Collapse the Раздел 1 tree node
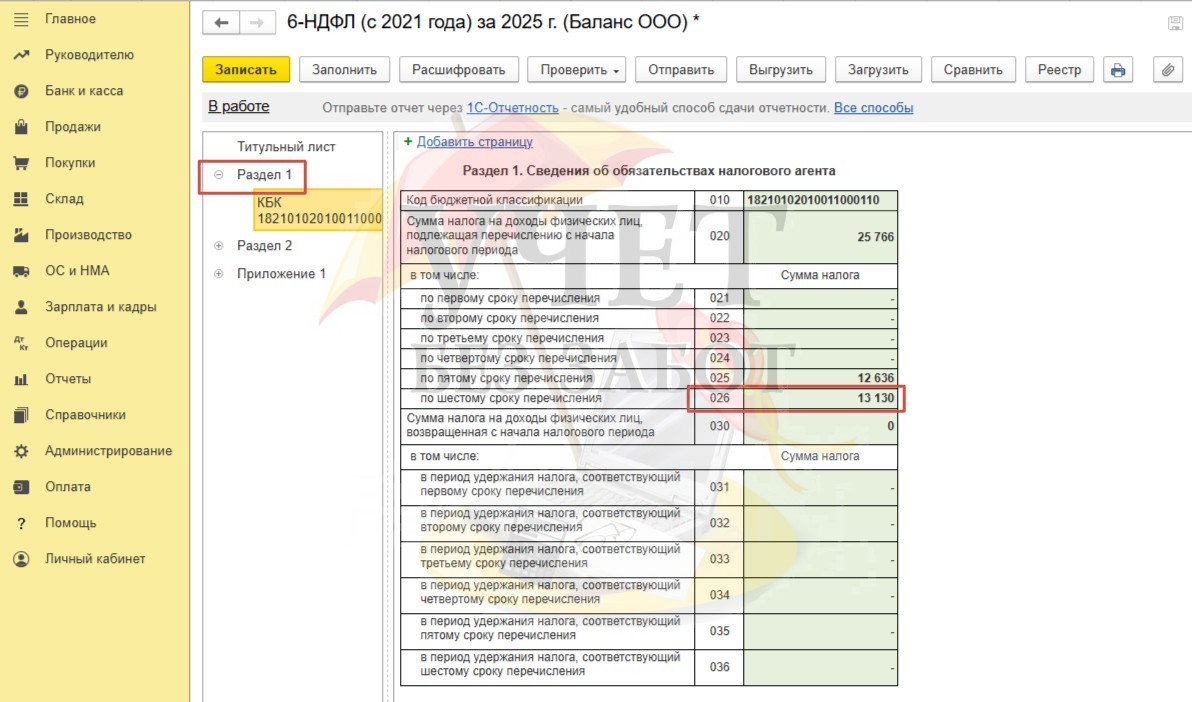Image resolution: width=1192 pixels, height=702 pixels. pos(218,175)
